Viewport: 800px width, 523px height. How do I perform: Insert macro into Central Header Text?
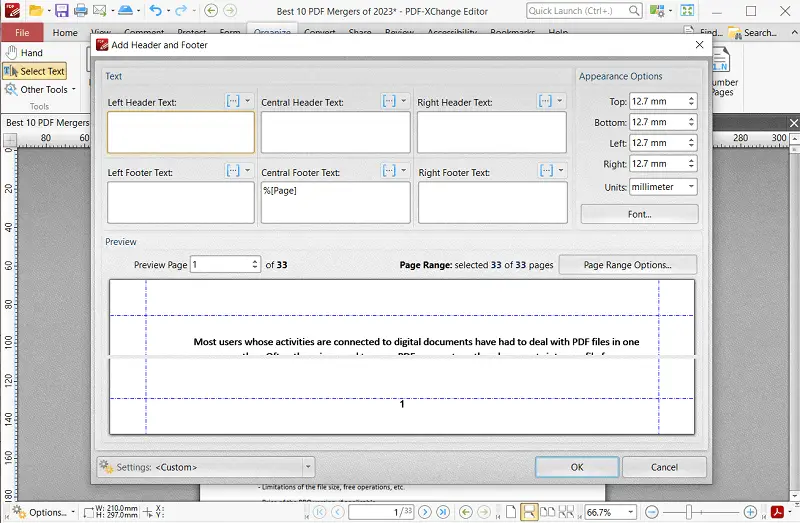click(389, 101)
